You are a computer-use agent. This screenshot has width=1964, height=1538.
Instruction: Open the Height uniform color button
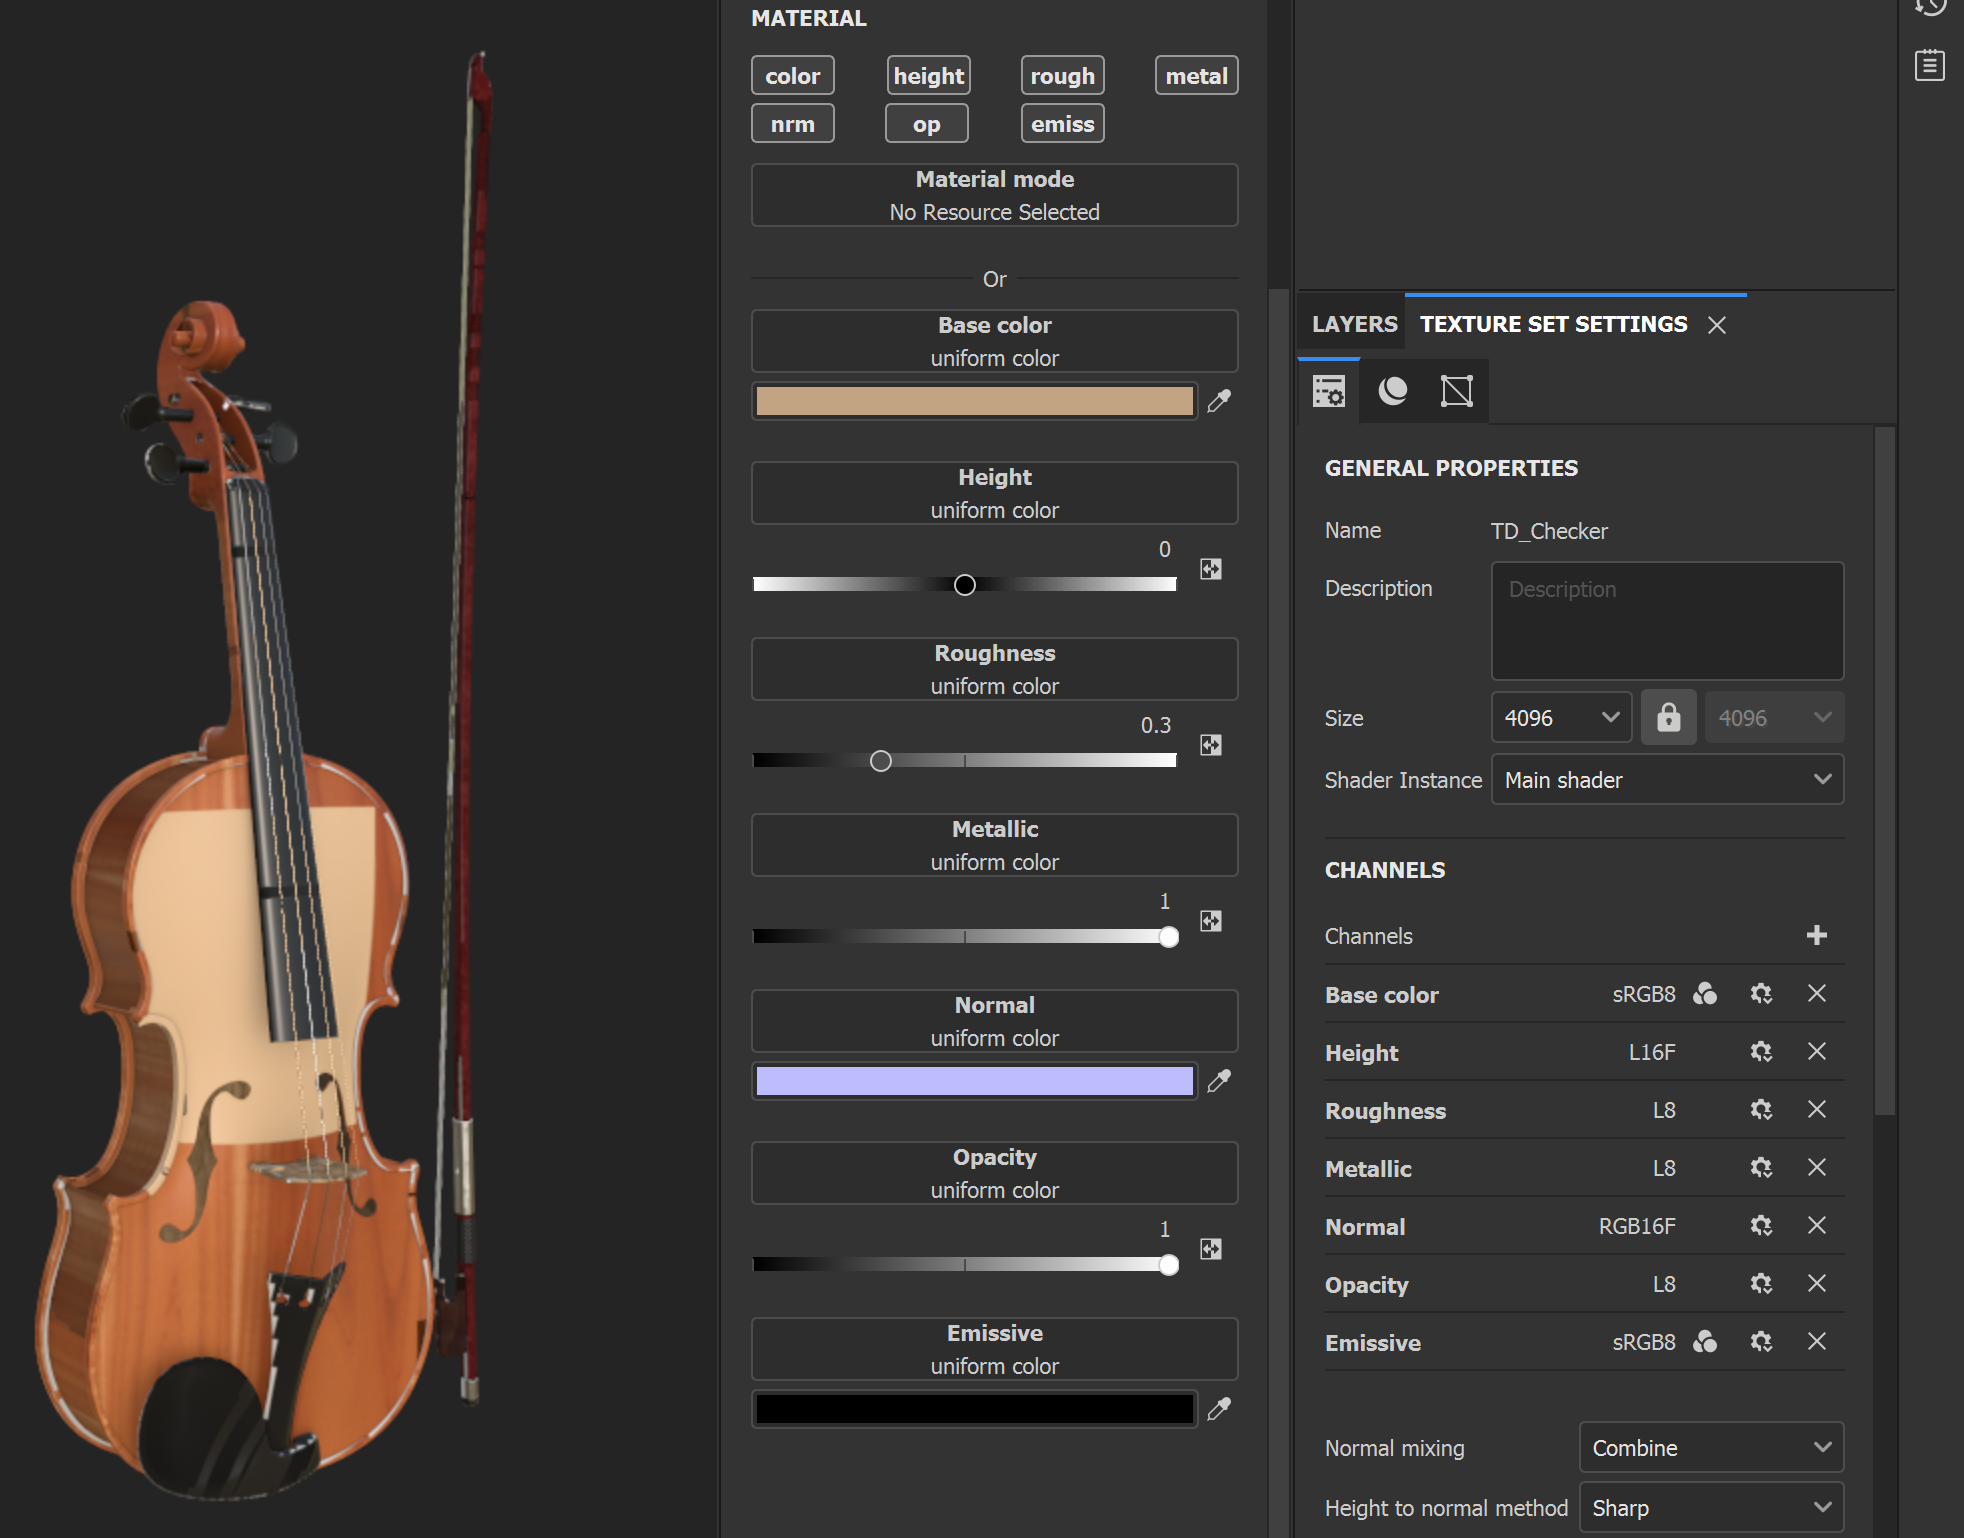[x=994, y=493]
